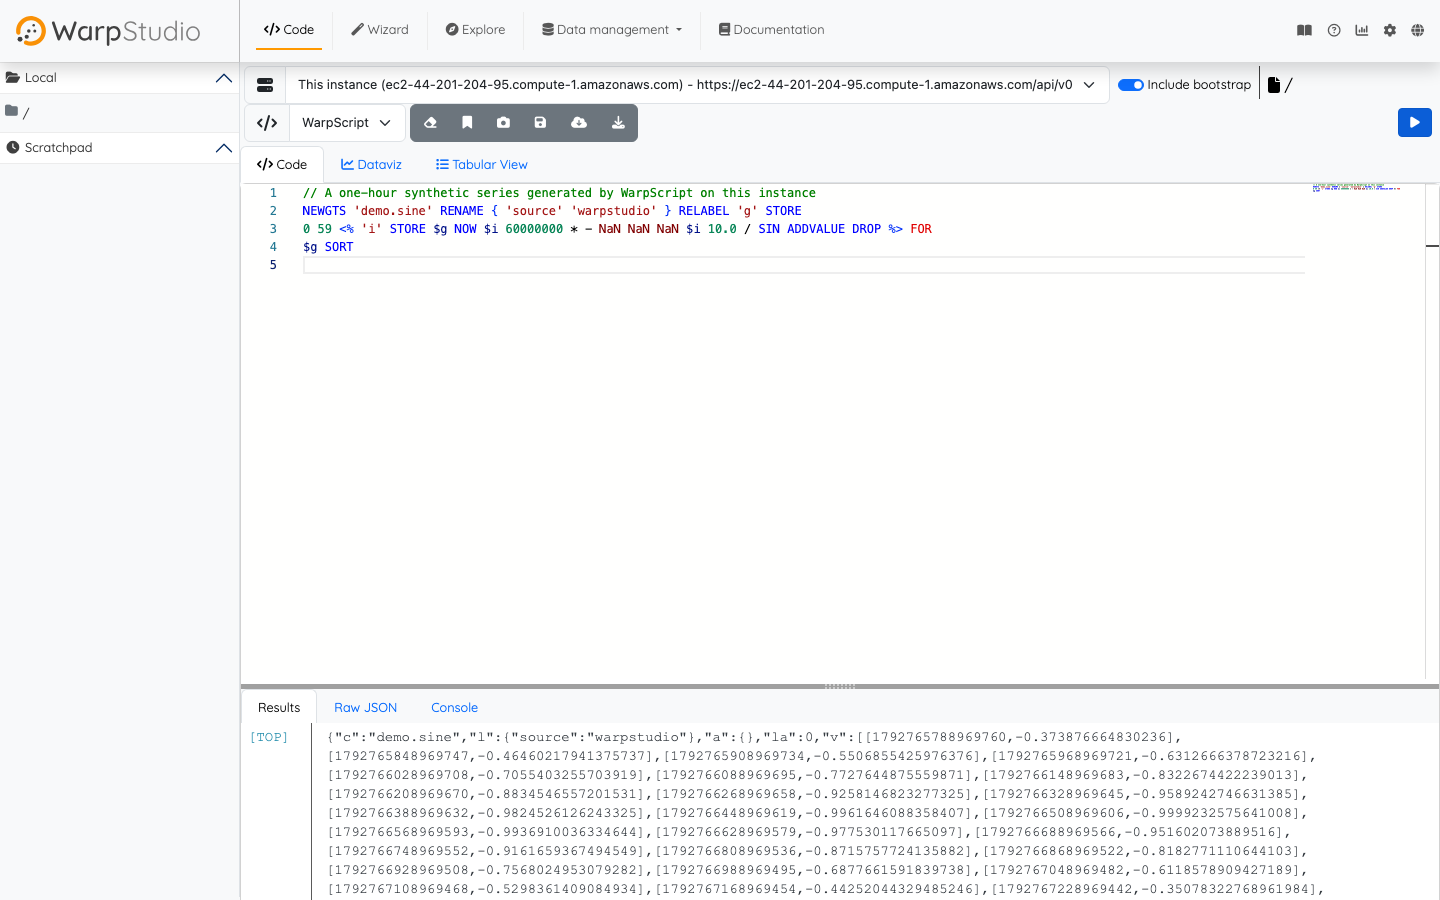Viewport: 1440px width, 900px height.
Task: Click the comment on line 1
Action: tap(559, 193)
